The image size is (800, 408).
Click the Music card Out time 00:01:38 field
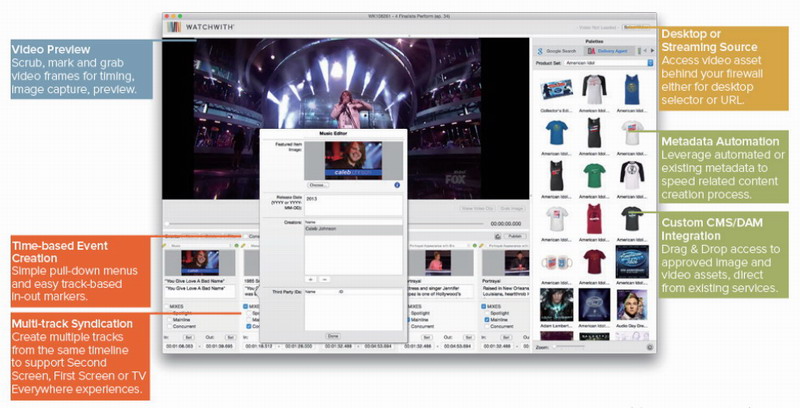point(218,346)
